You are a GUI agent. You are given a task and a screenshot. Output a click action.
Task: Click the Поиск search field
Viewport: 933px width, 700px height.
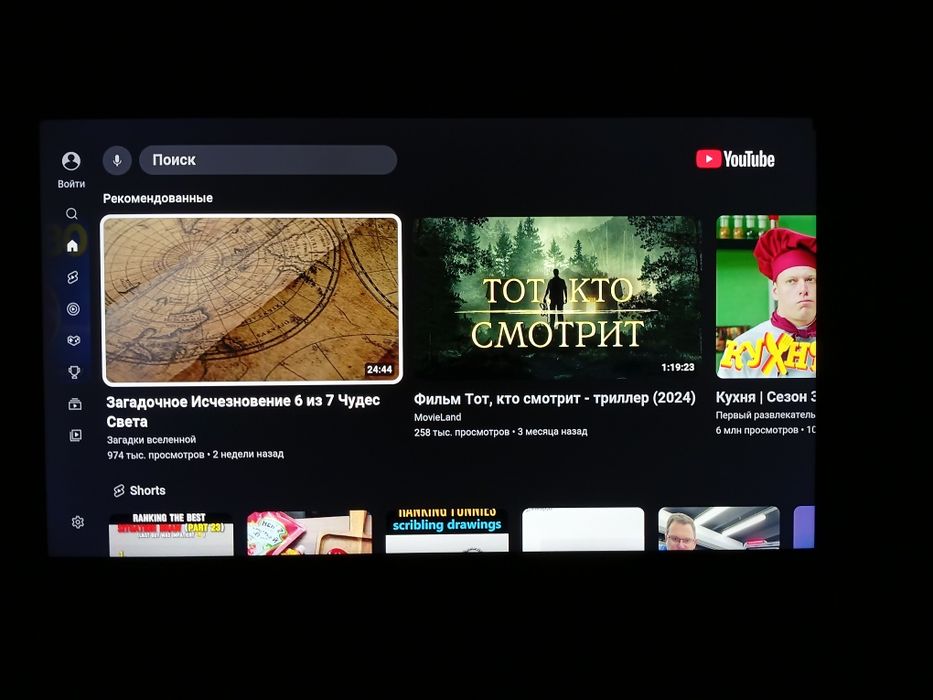[268, 160]
